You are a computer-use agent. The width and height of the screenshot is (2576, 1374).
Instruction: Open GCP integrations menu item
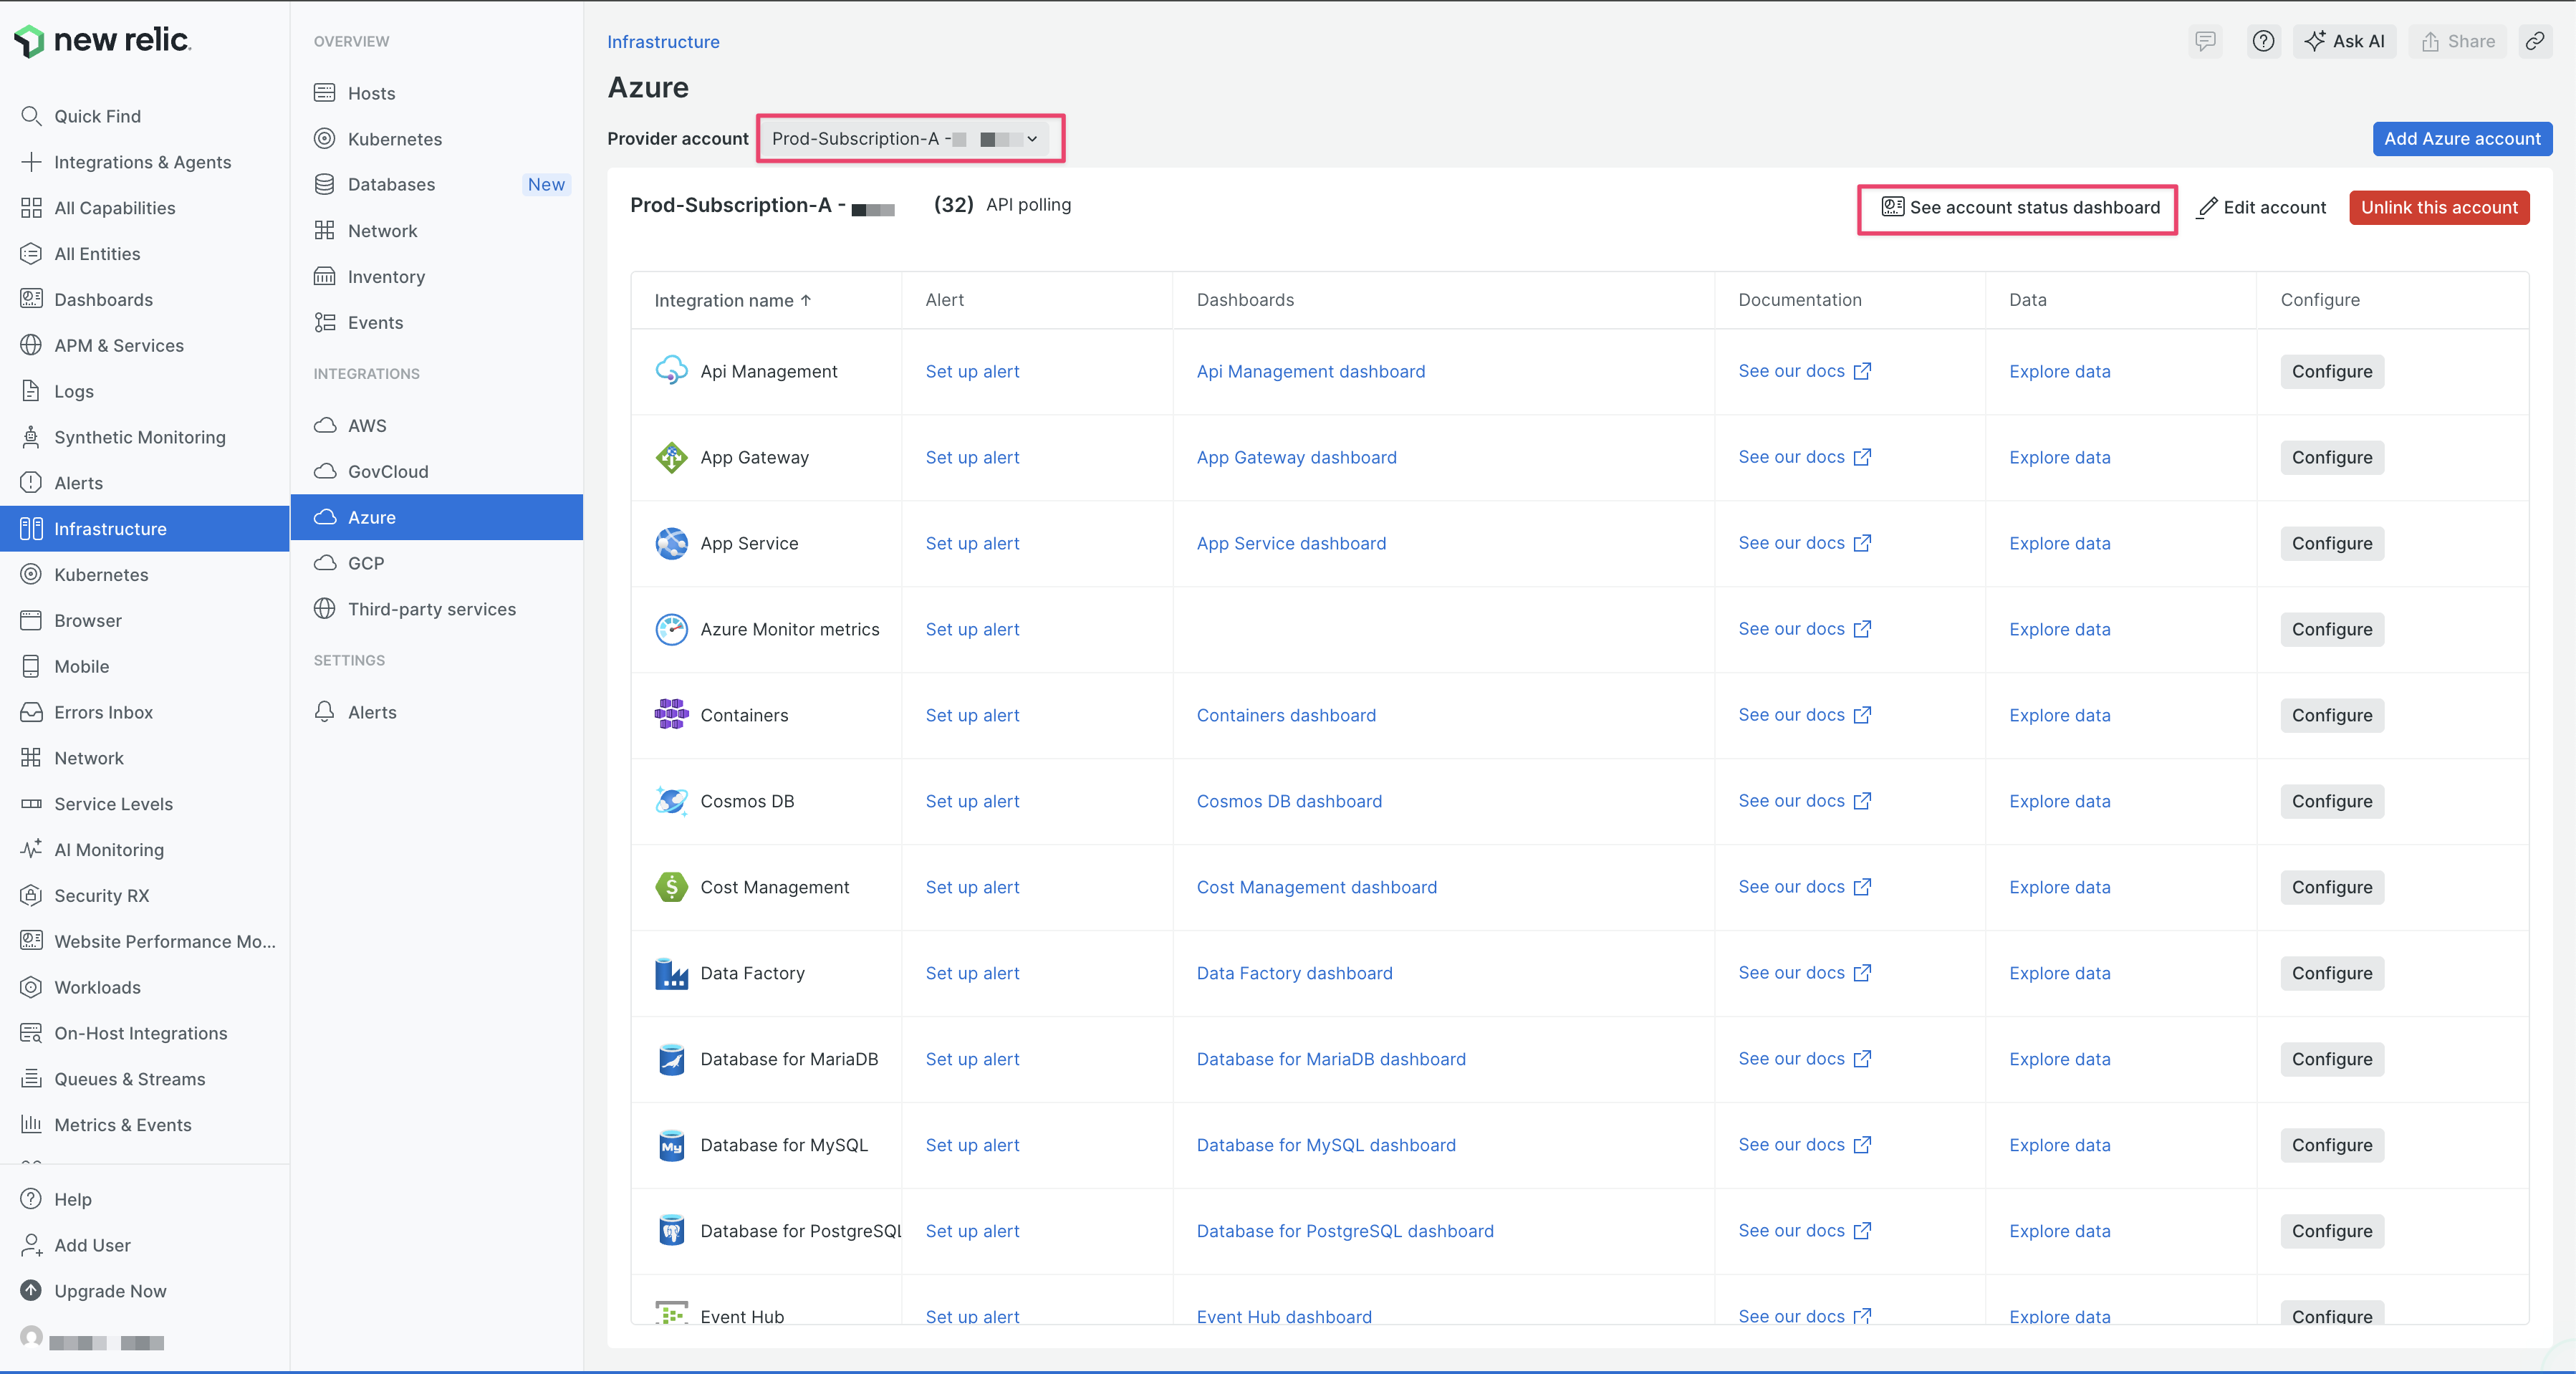tap(366, 563)
